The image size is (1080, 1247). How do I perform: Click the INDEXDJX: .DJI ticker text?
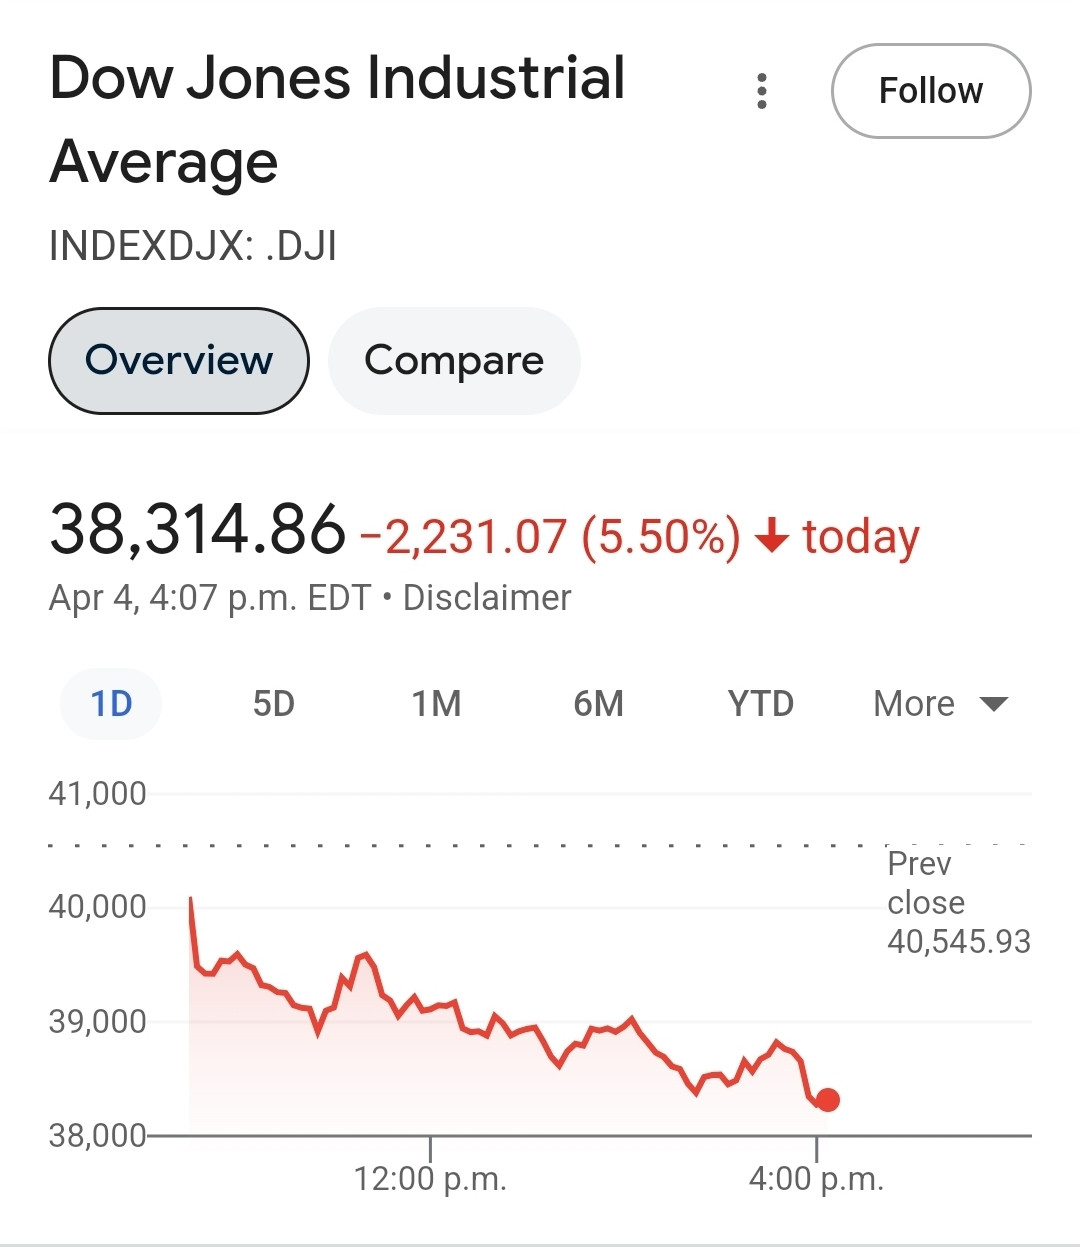(x=193, y=246)
